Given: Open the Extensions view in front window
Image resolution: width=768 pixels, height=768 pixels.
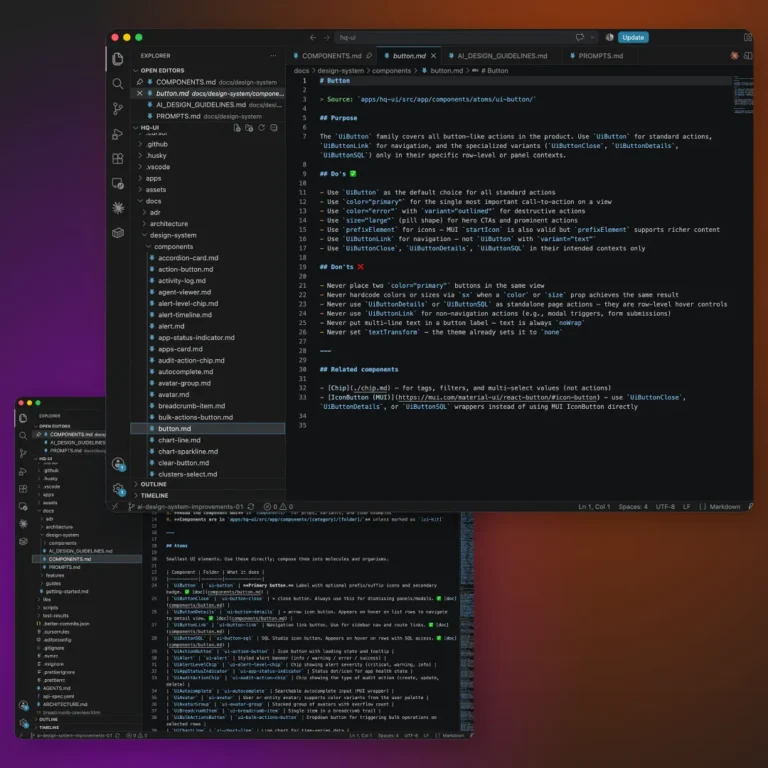Looking at the screenshot, I should [118, 159].
